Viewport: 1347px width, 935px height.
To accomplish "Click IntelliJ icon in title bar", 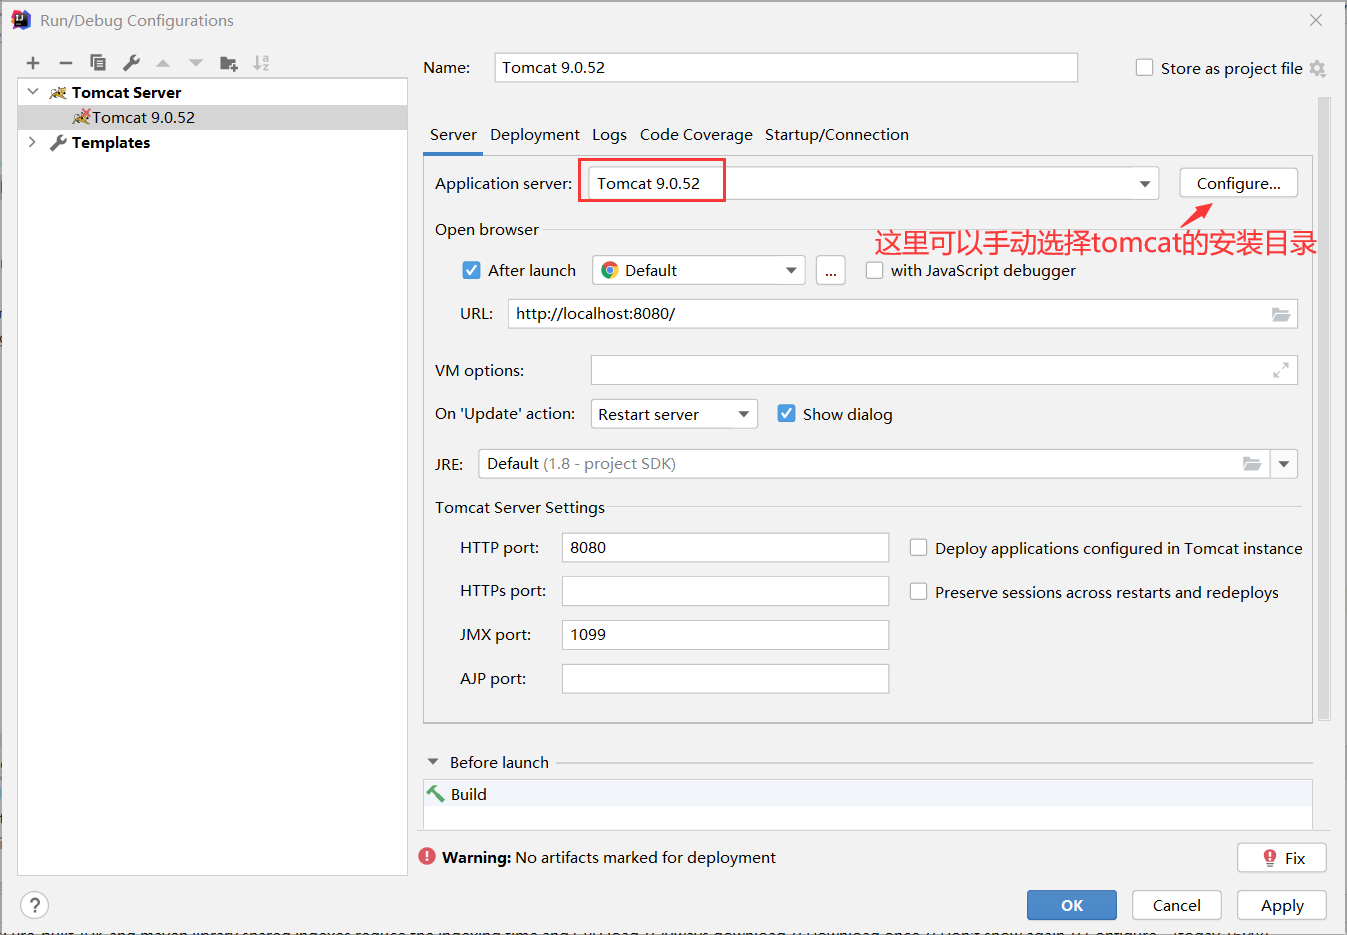I will 21,20.
